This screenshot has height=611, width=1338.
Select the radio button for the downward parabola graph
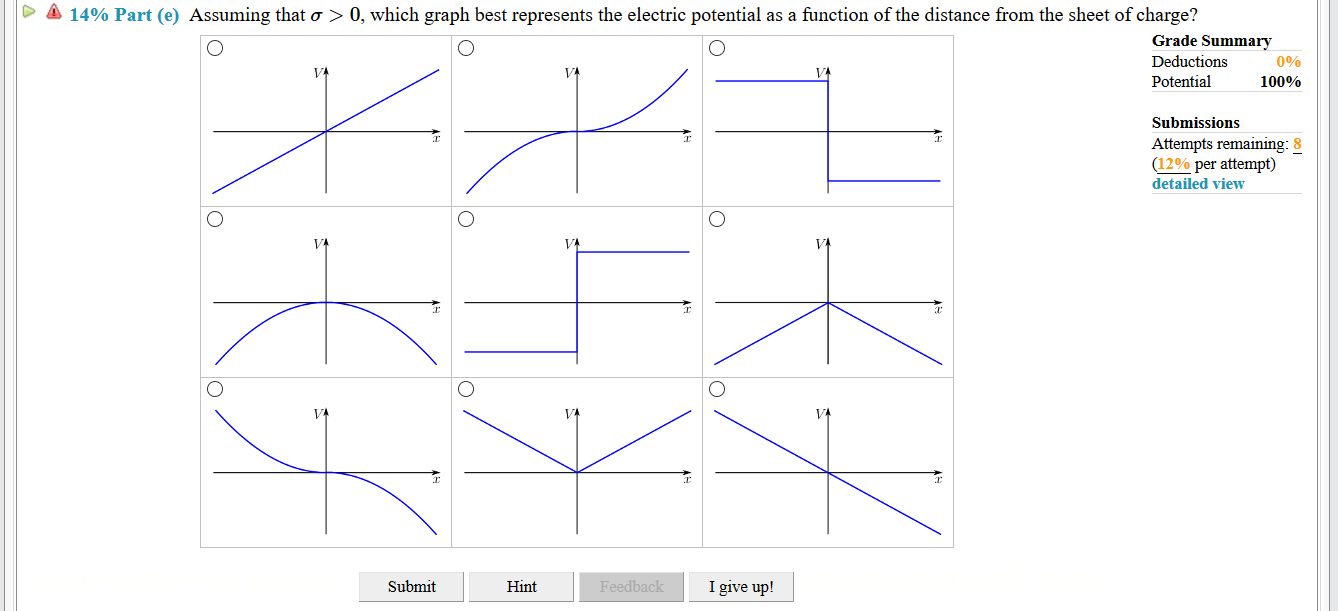[x=215, y=218]
